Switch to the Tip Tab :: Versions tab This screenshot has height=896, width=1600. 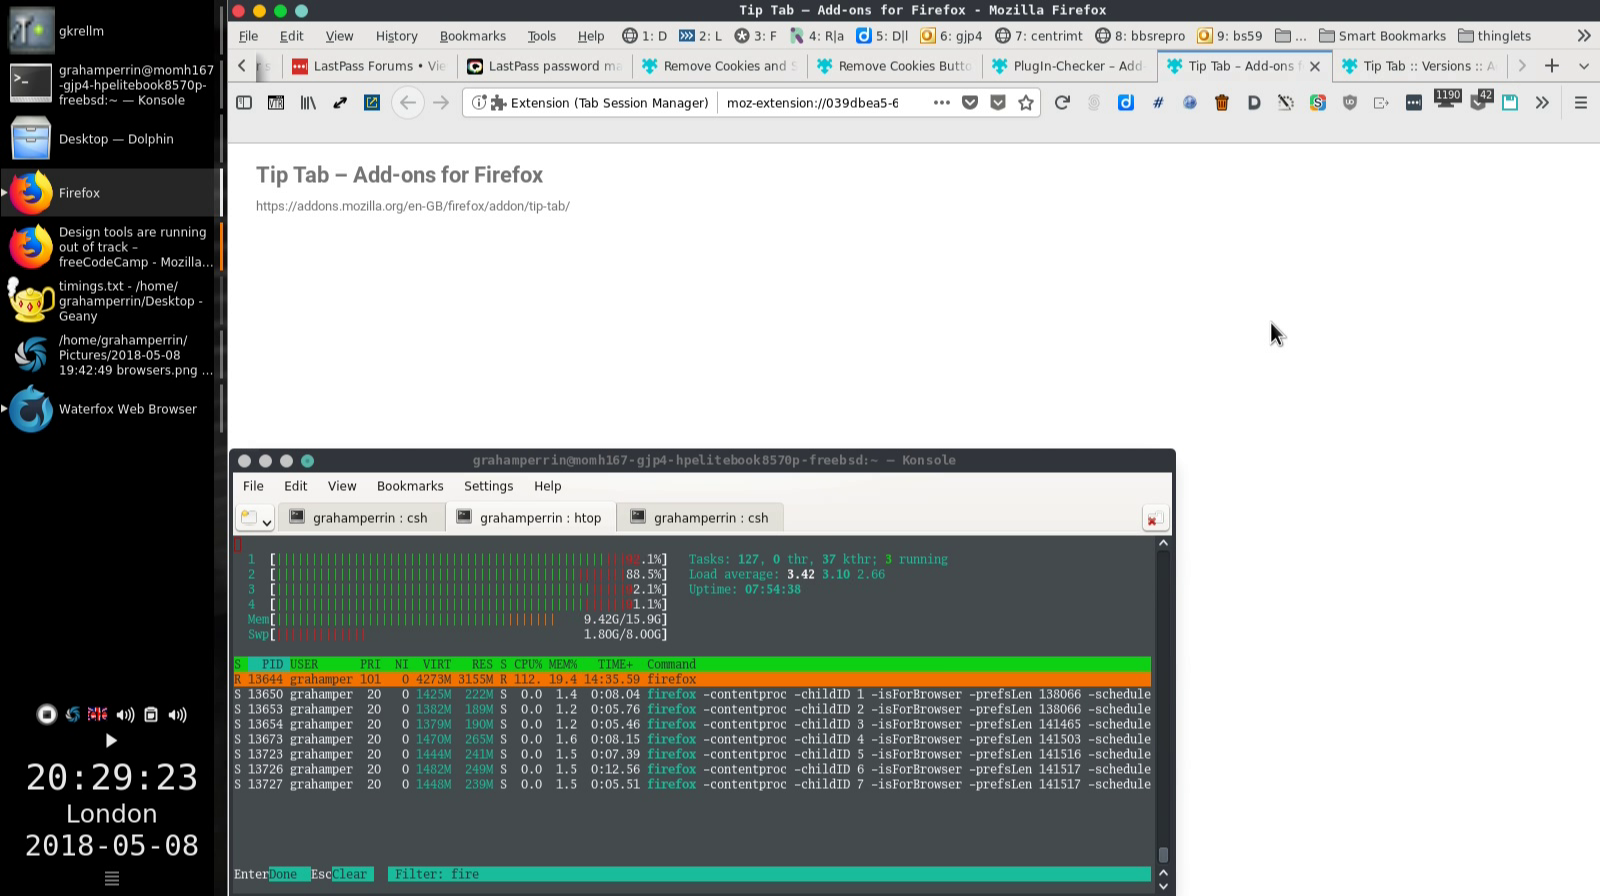pyautogui.click(x=1420, y=66)
